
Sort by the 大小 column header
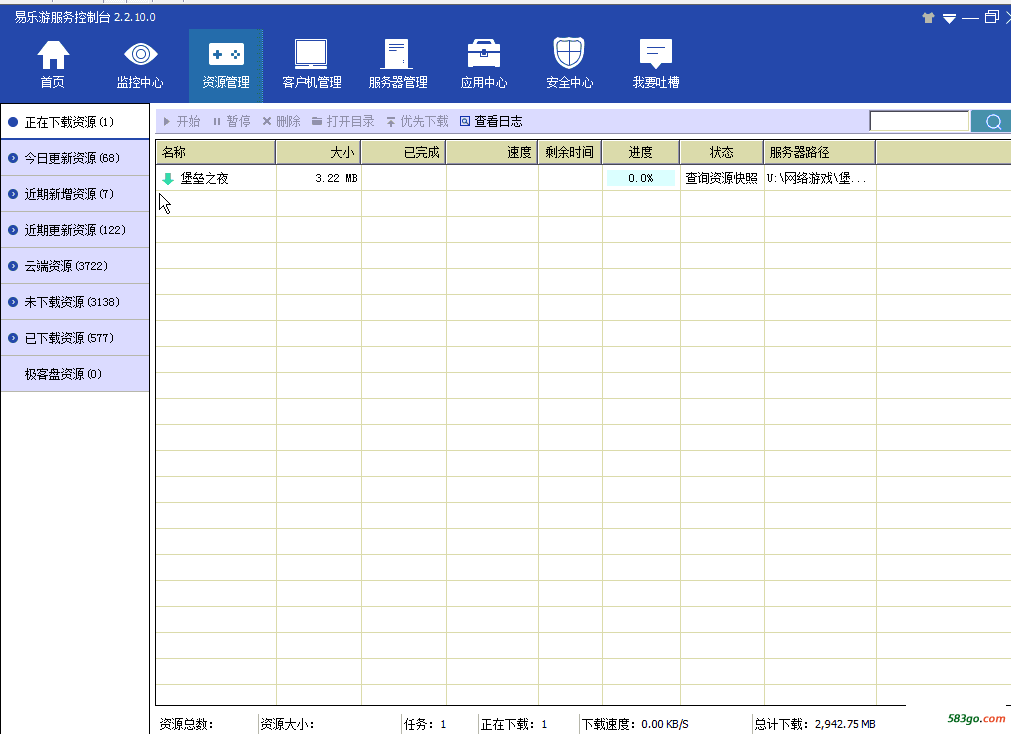318,152
